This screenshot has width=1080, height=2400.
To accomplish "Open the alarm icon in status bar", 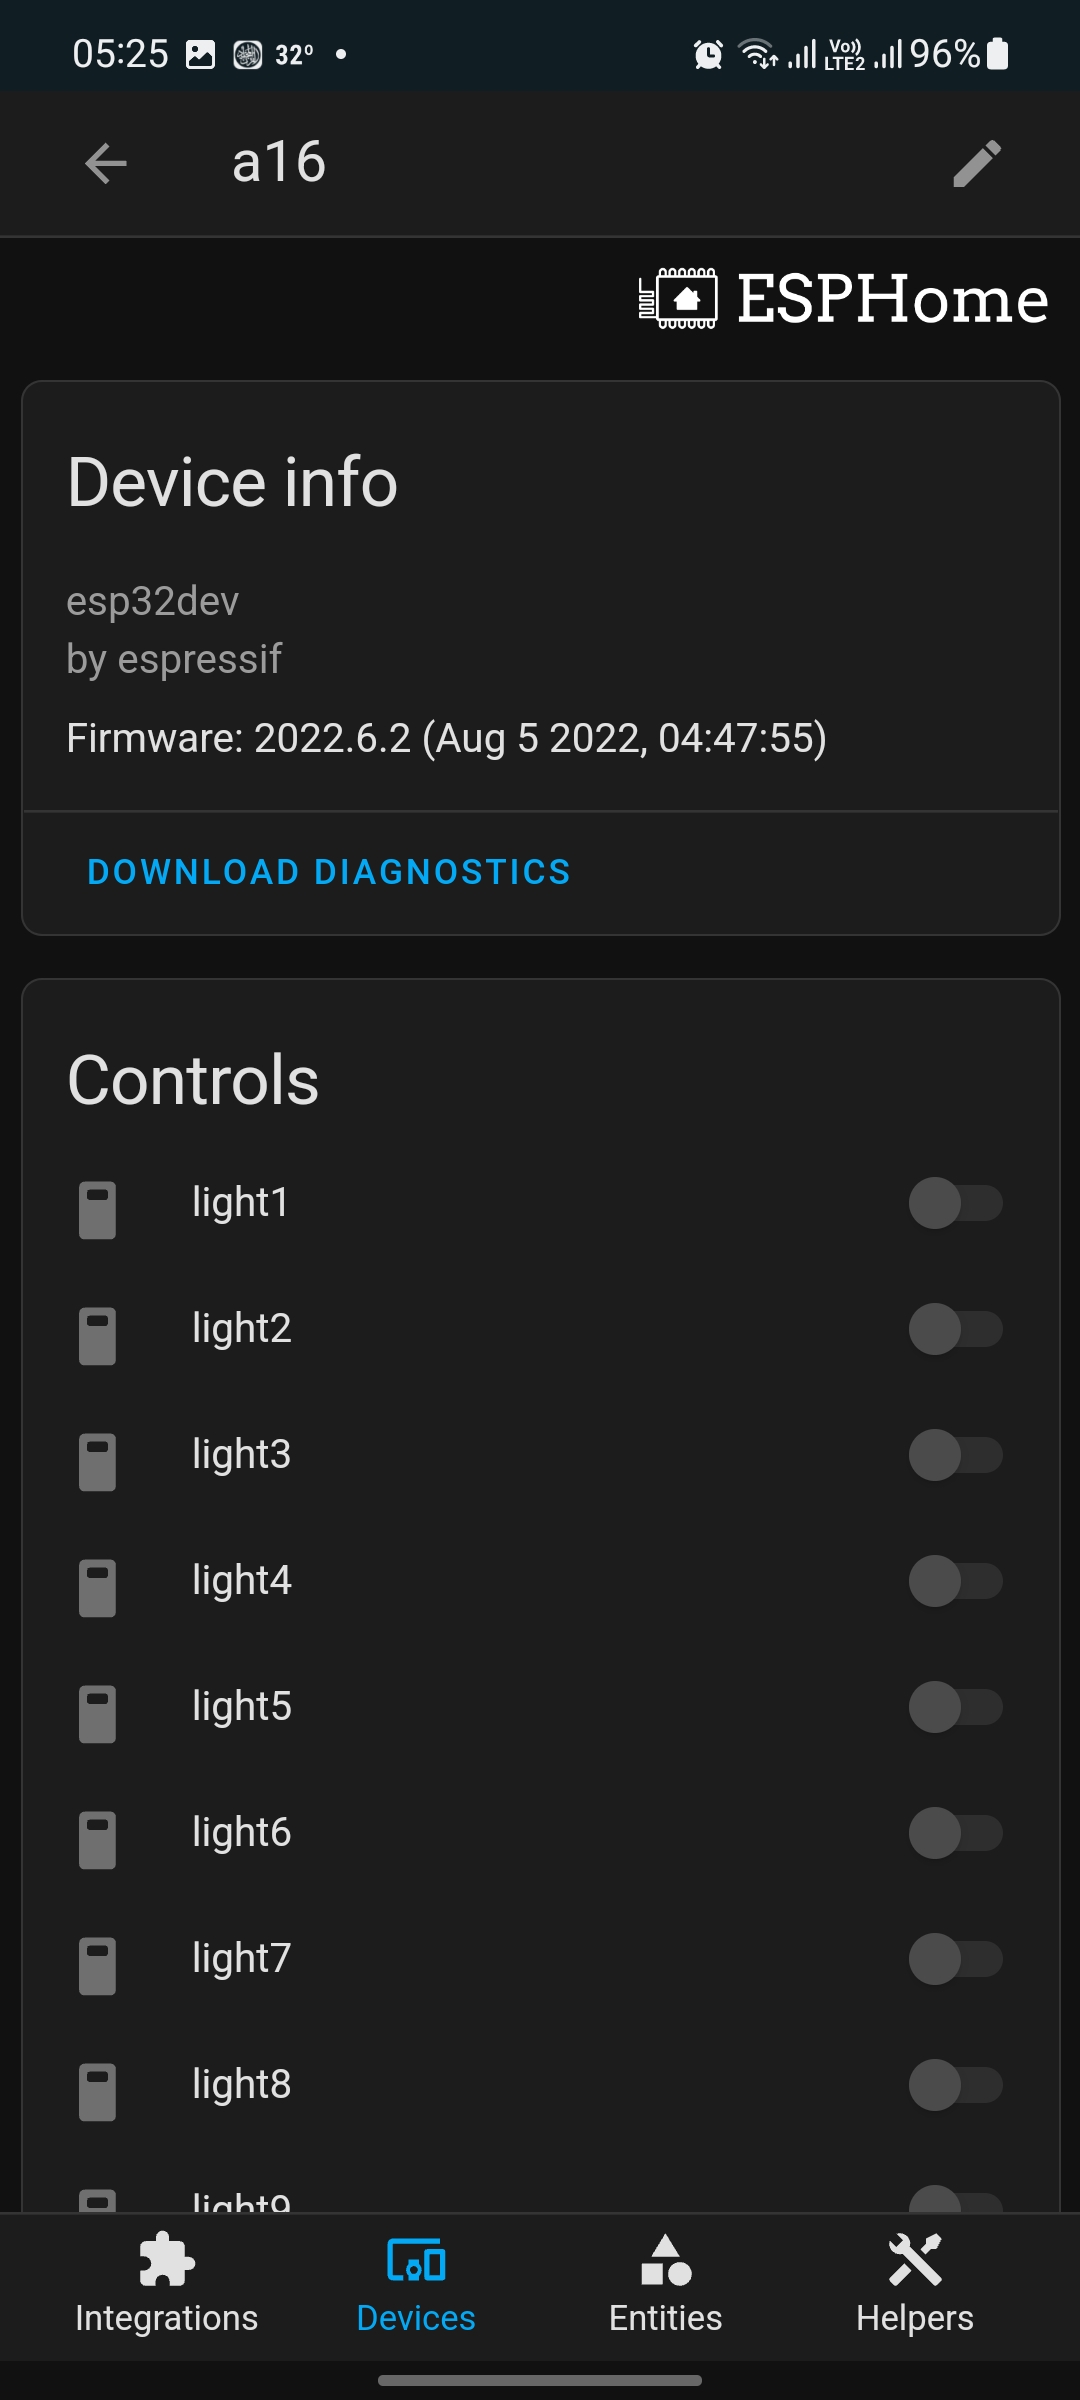I will (x=708, y=54).
